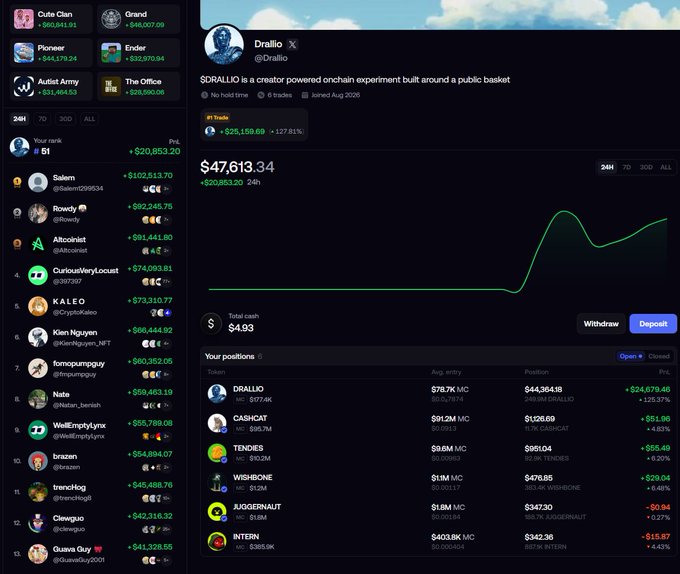Click Rowdy's avatar in leaderboard
This screenshot has height=574, width=680.
tap(38, 213)
